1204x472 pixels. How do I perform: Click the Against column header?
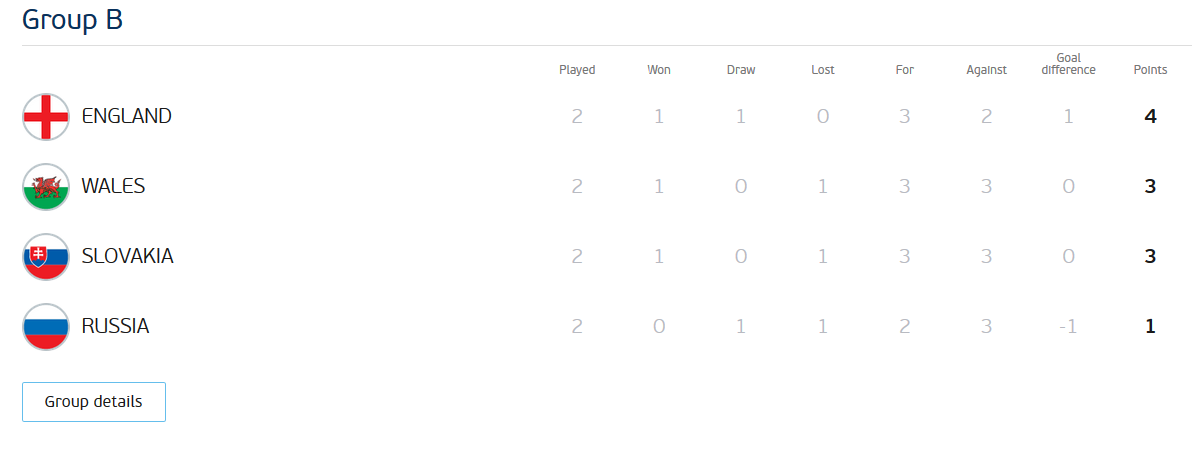tap(987, 70)
